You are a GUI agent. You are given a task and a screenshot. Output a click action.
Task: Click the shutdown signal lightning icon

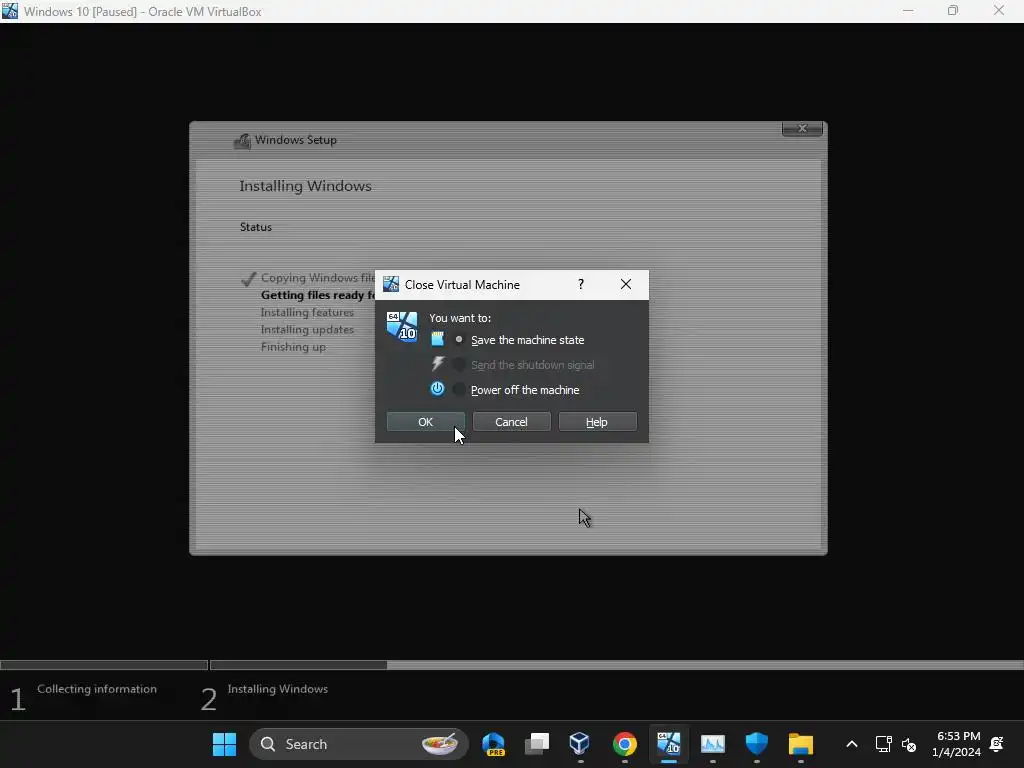[438, 364]
